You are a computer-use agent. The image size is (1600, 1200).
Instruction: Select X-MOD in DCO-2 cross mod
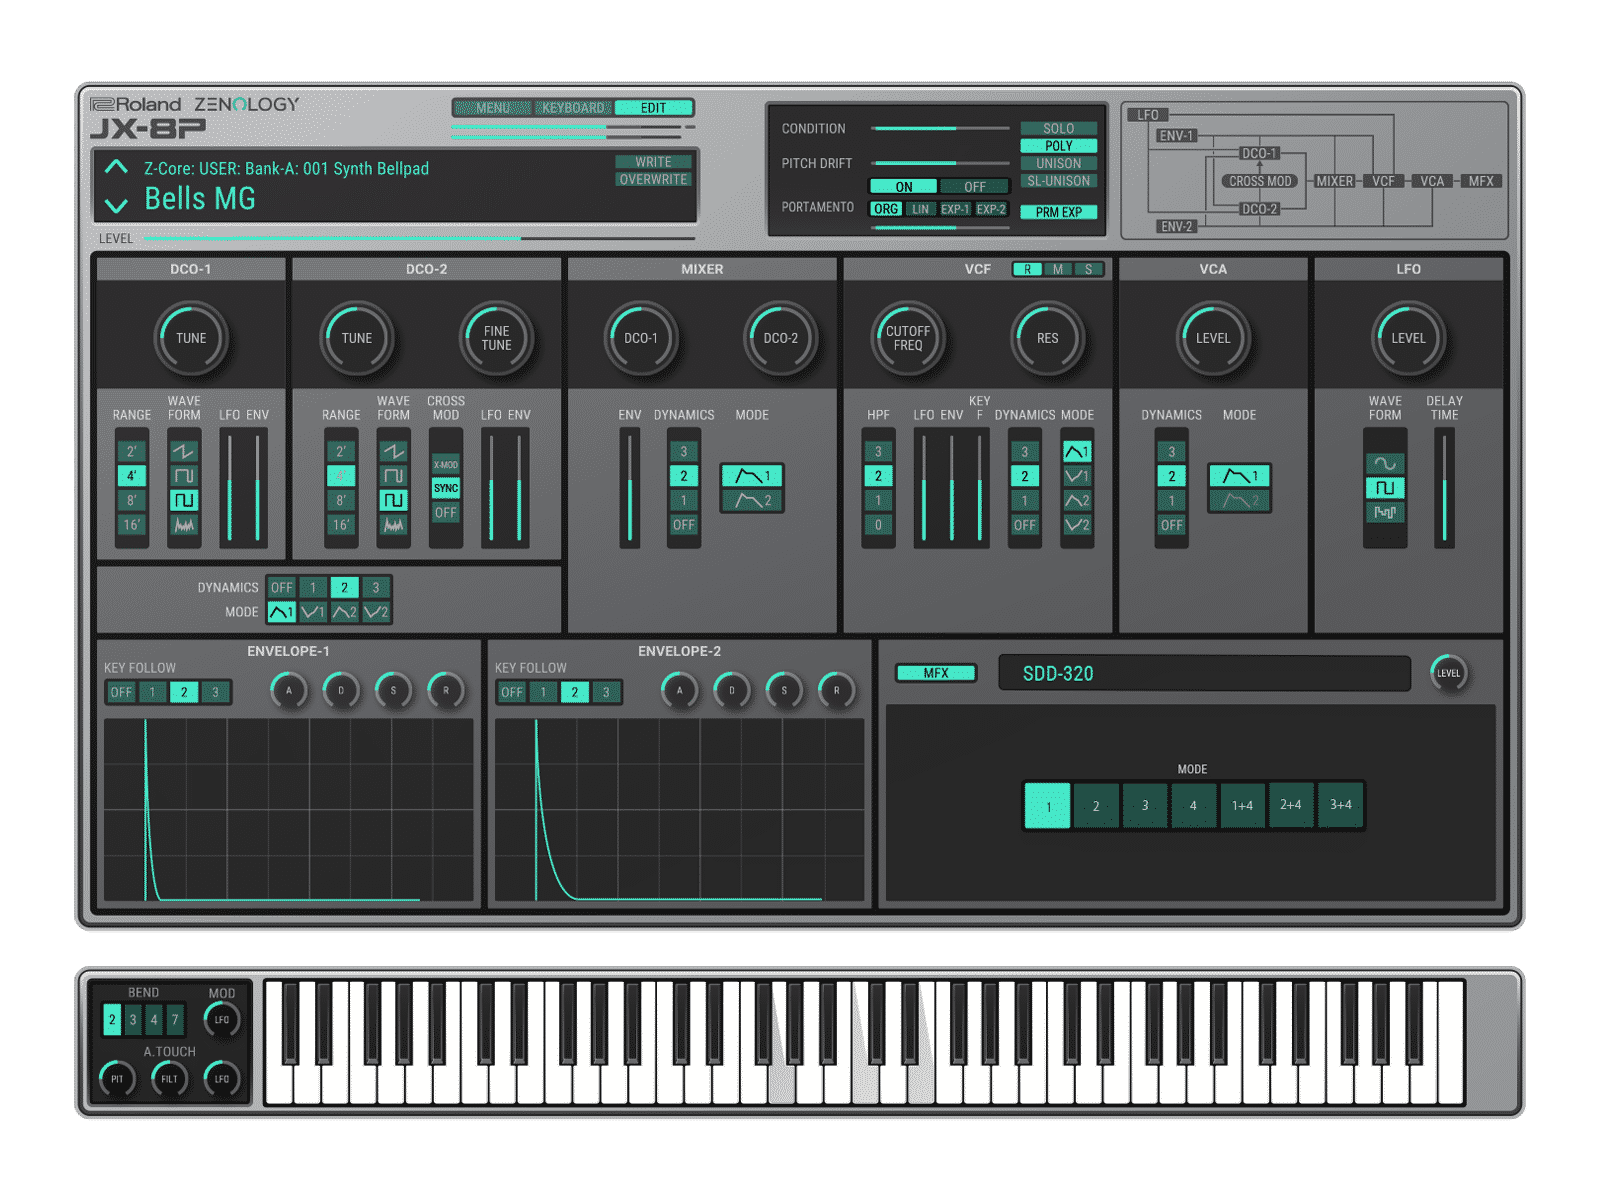[446, 464]
